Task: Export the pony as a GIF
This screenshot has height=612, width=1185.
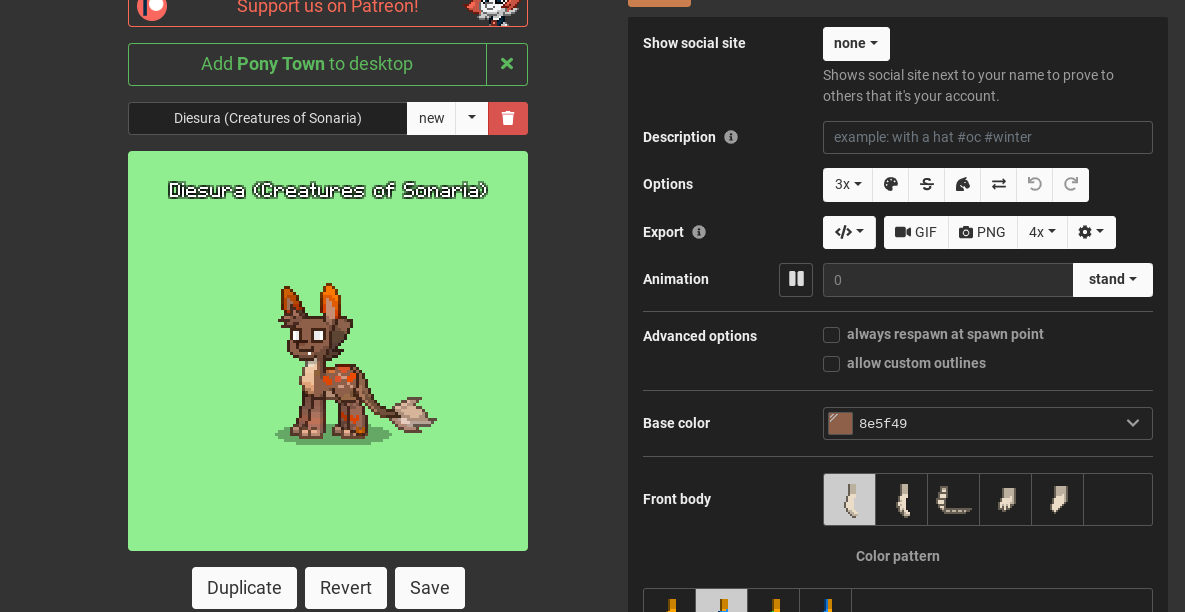Action: [915, 232]
